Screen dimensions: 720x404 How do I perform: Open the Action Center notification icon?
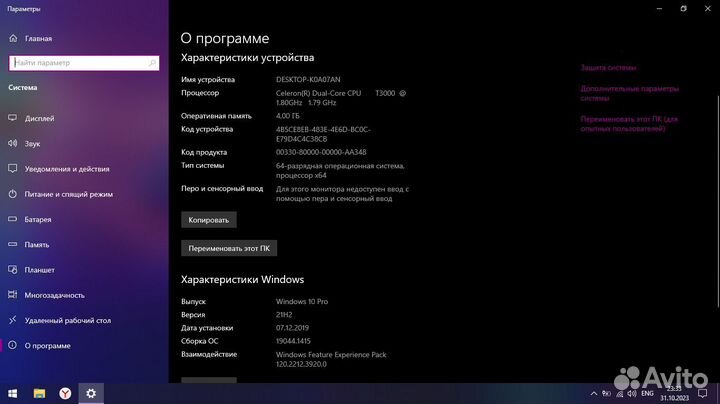coord(703,394)
